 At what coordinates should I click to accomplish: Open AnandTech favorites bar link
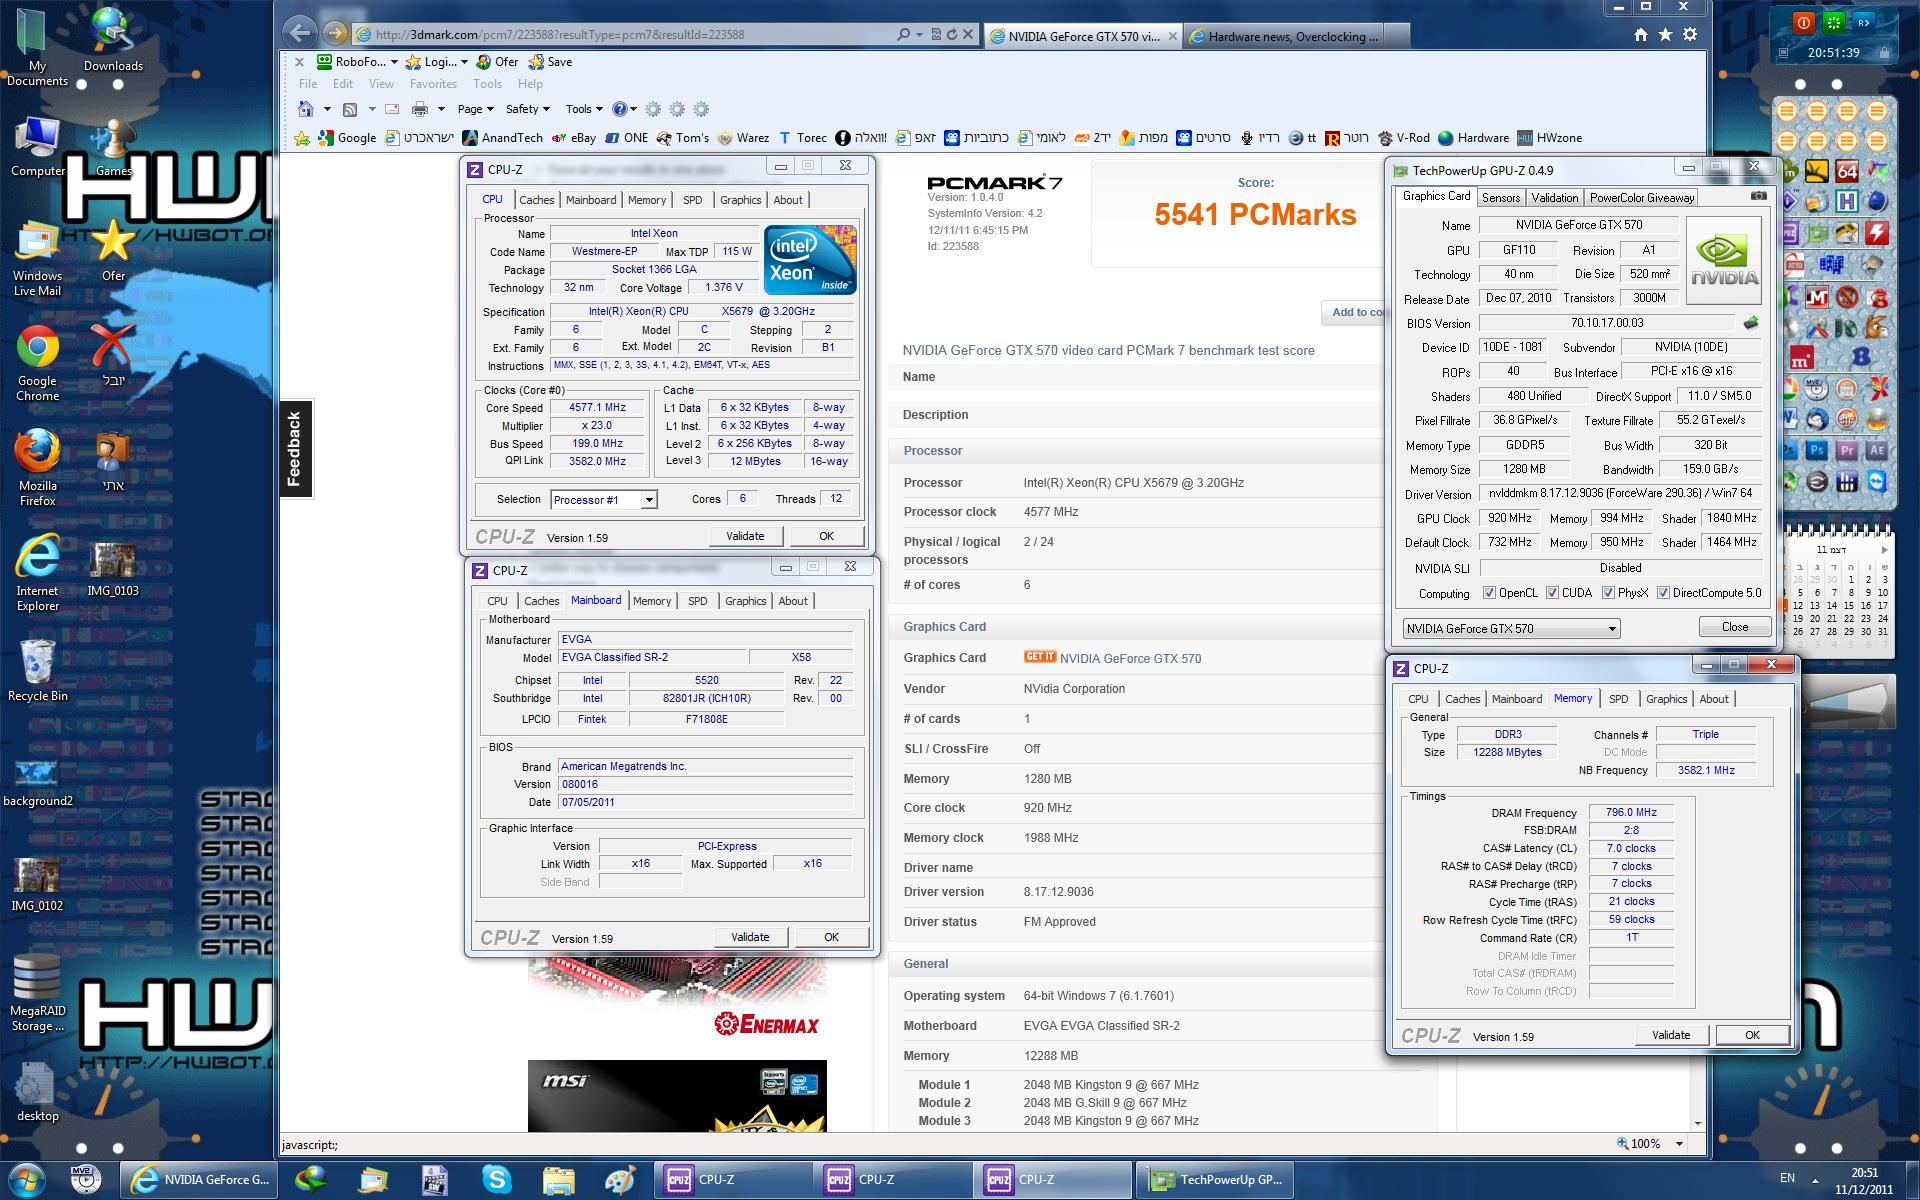(502, 138)
